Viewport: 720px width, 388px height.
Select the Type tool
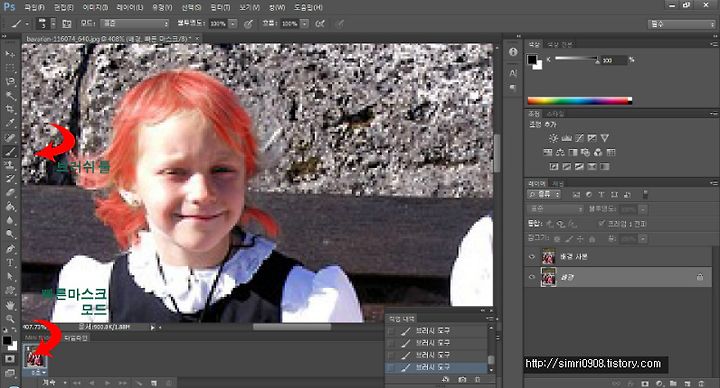[10, 263]
